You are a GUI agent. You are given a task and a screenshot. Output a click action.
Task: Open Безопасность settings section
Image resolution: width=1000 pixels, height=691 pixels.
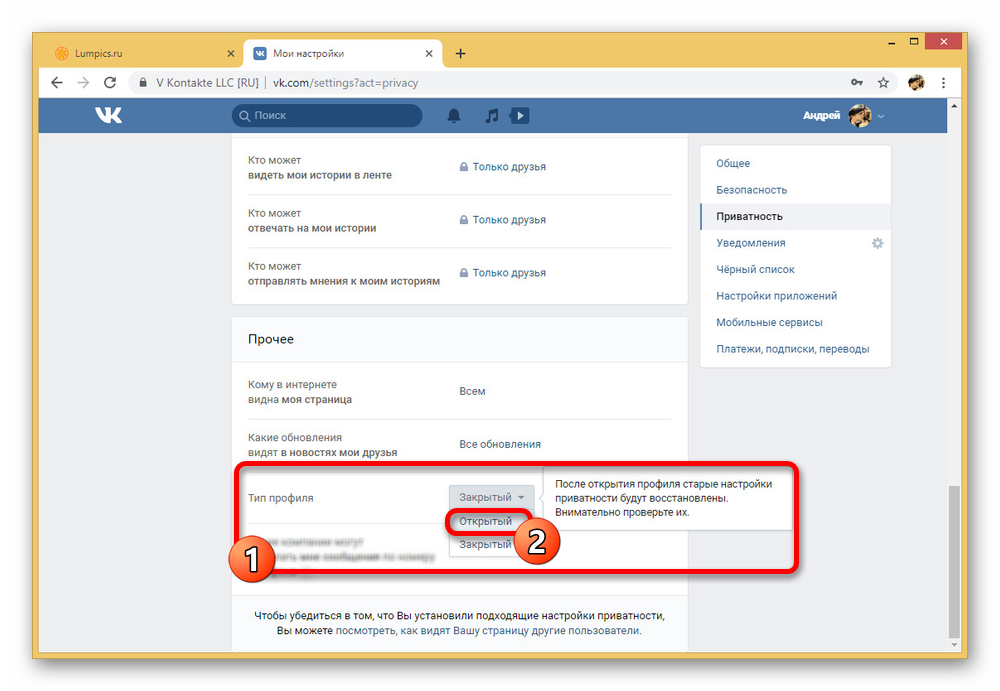[x=795, y=190]
